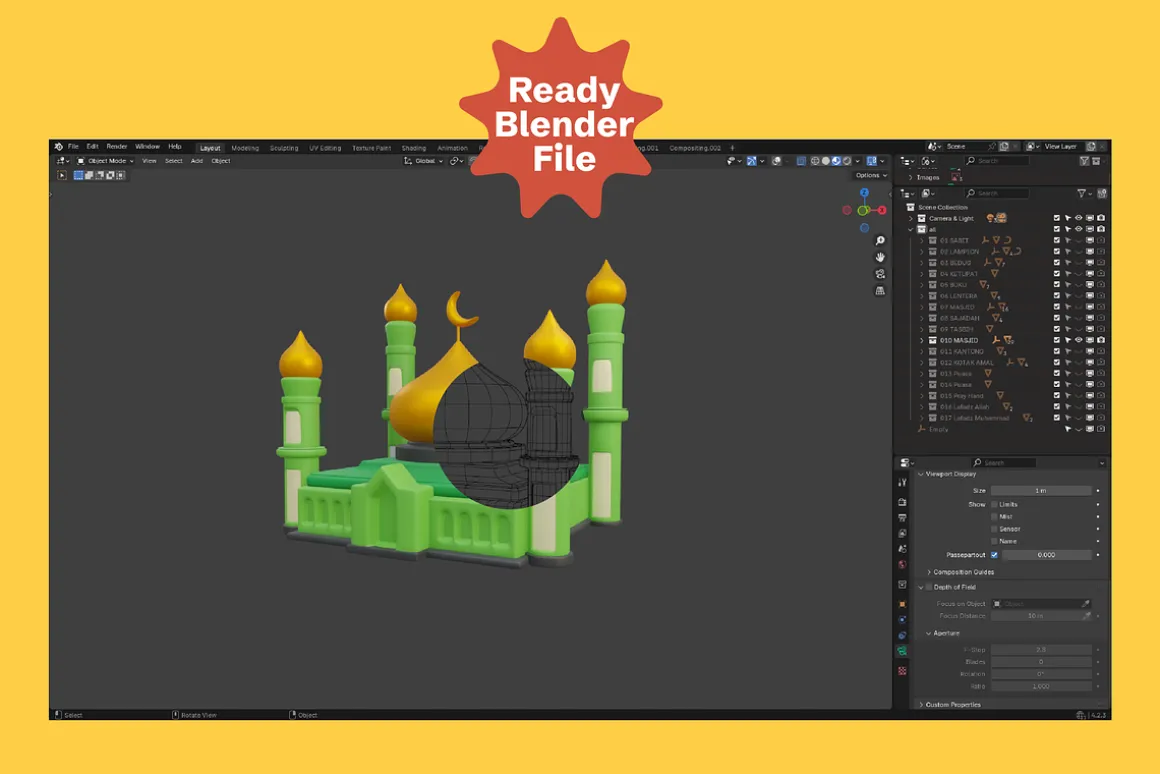Open the viewport Object menu
1160x774 pixels.
220,161
